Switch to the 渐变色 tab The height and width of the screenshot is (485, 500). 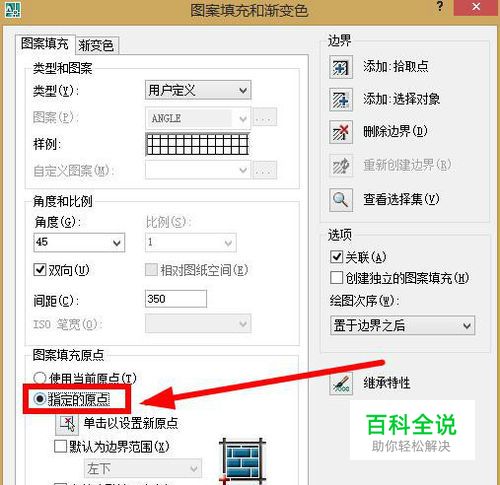pos(96,45)
